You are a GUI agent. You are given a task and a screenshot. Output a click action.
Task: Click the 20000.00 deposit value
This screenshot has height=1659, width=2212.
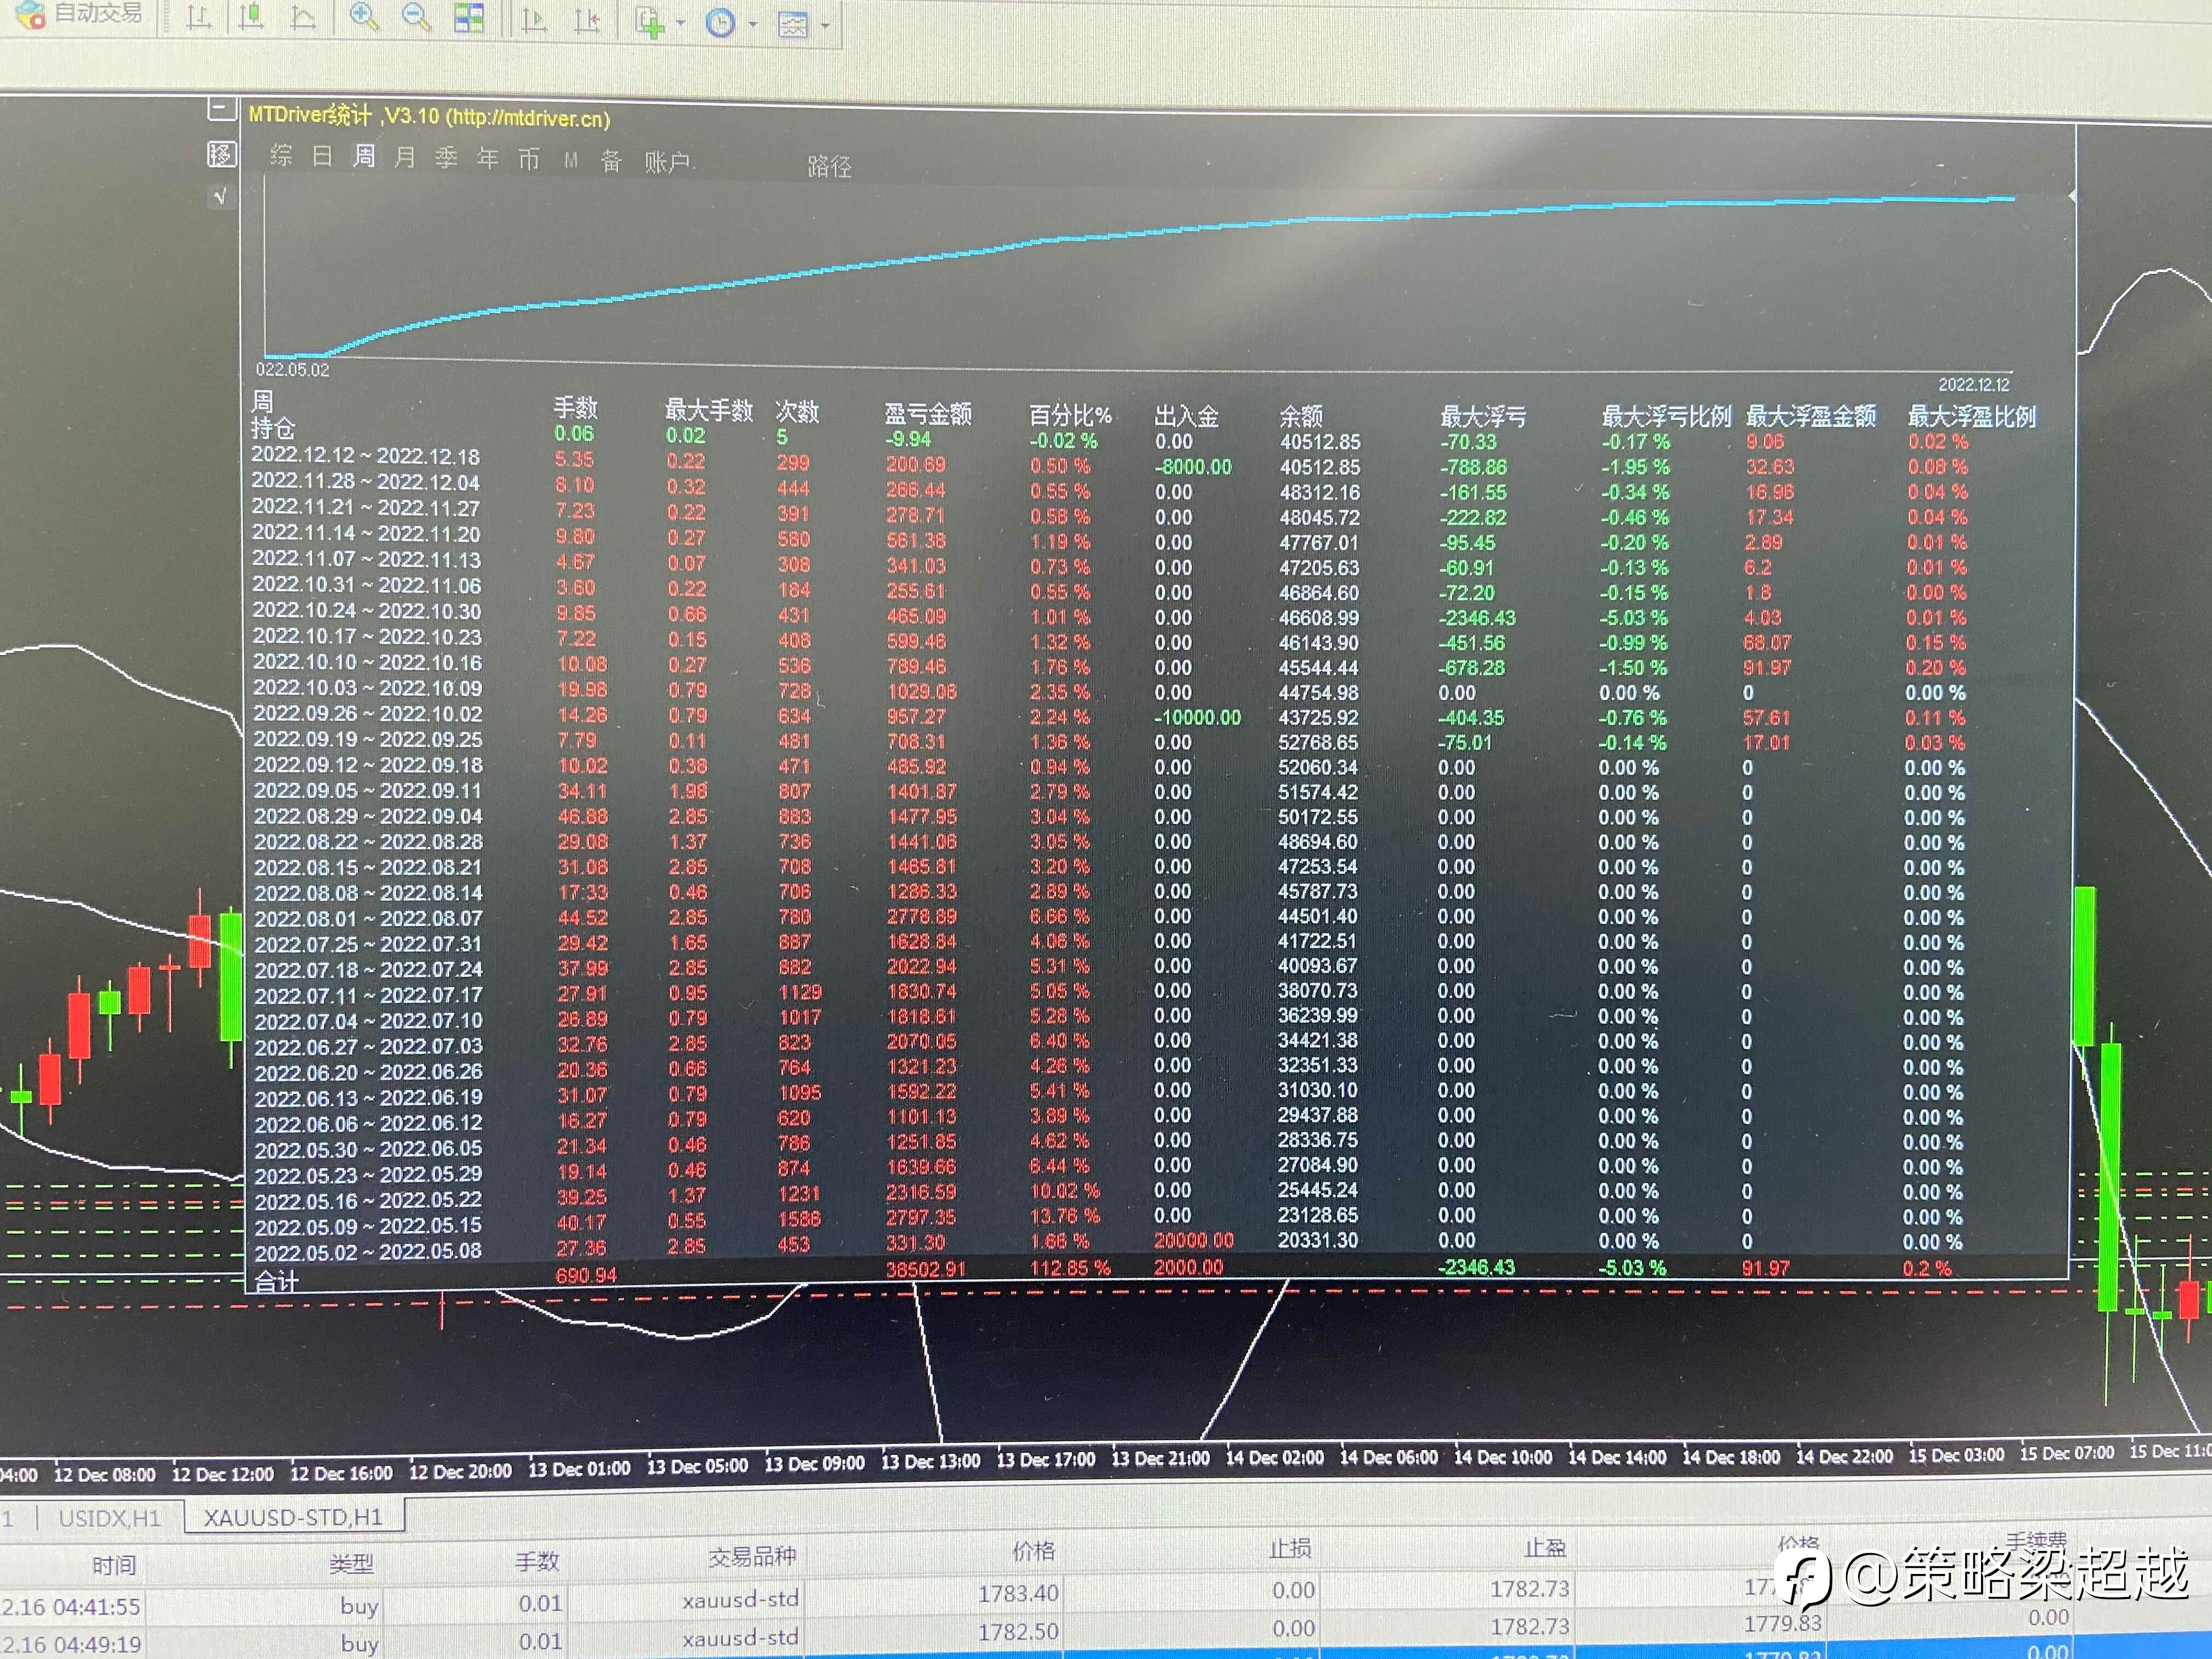pyautogui.click(x=1193, y=1241)
